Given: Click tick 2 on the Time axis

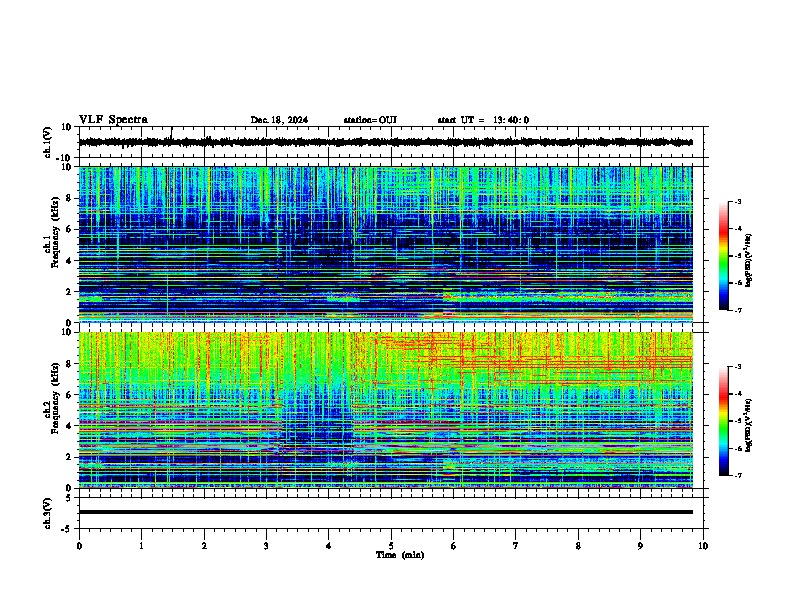Looking at the screenshot, I should [x=204, y=546].
